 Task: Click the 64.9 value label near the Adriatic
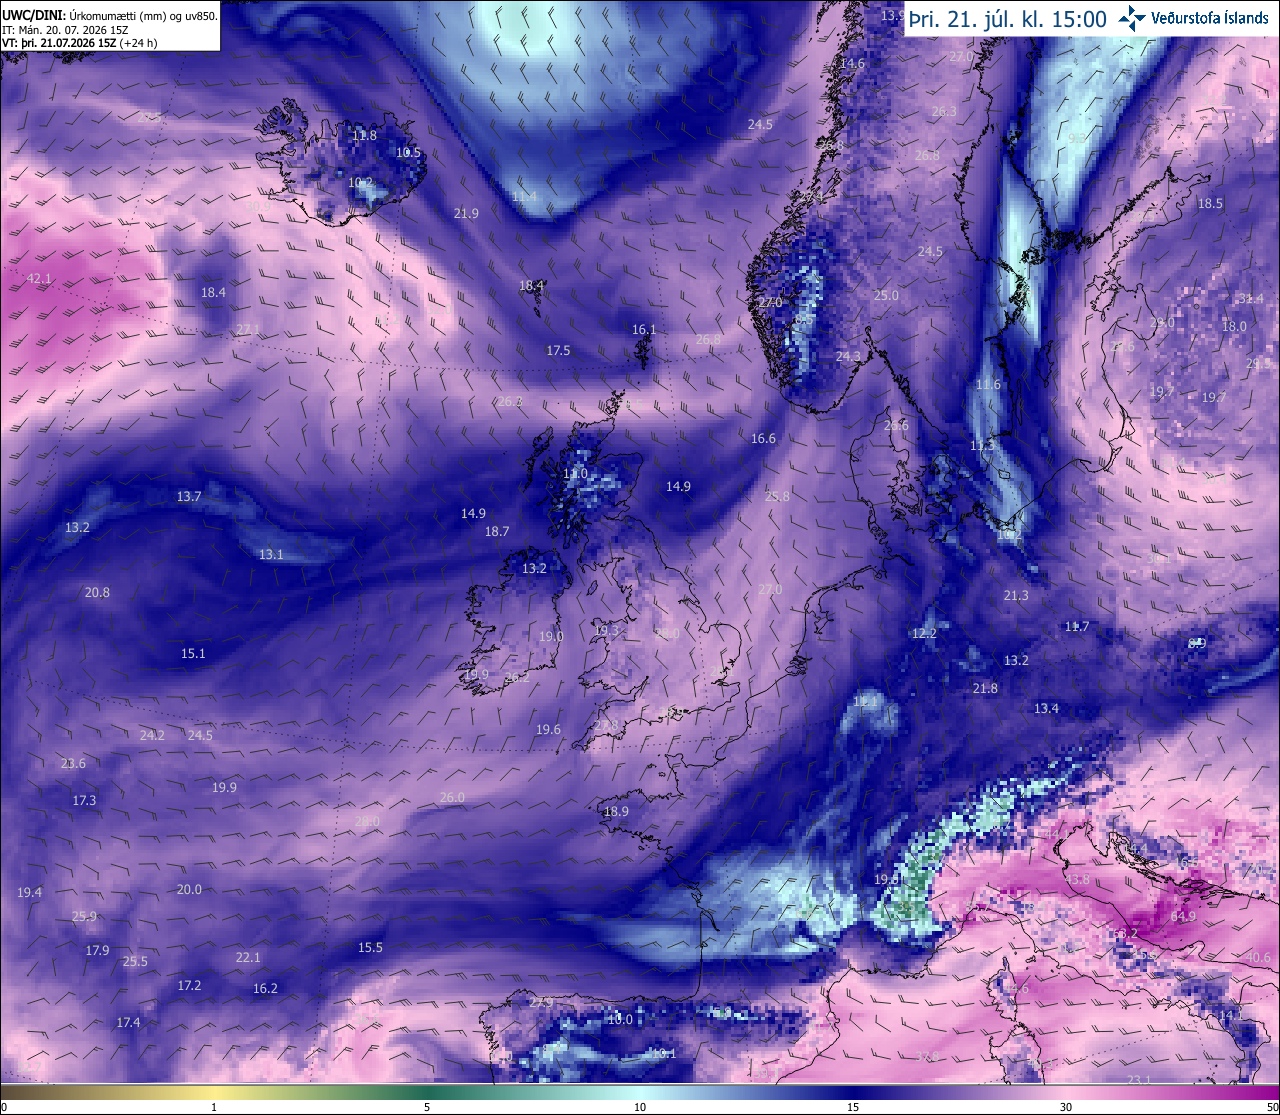(1183, 916)
